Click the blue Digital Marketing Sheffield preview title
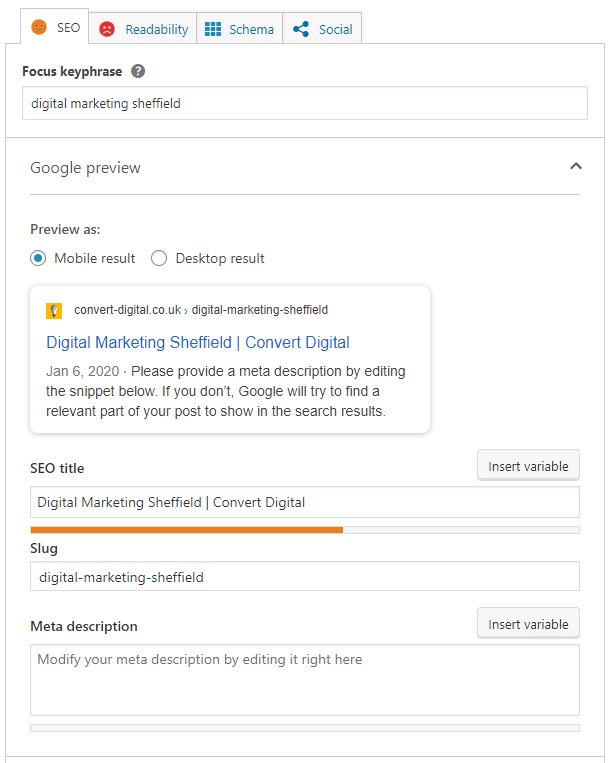This screenshot has width=610, height=763. click(198, 342)
